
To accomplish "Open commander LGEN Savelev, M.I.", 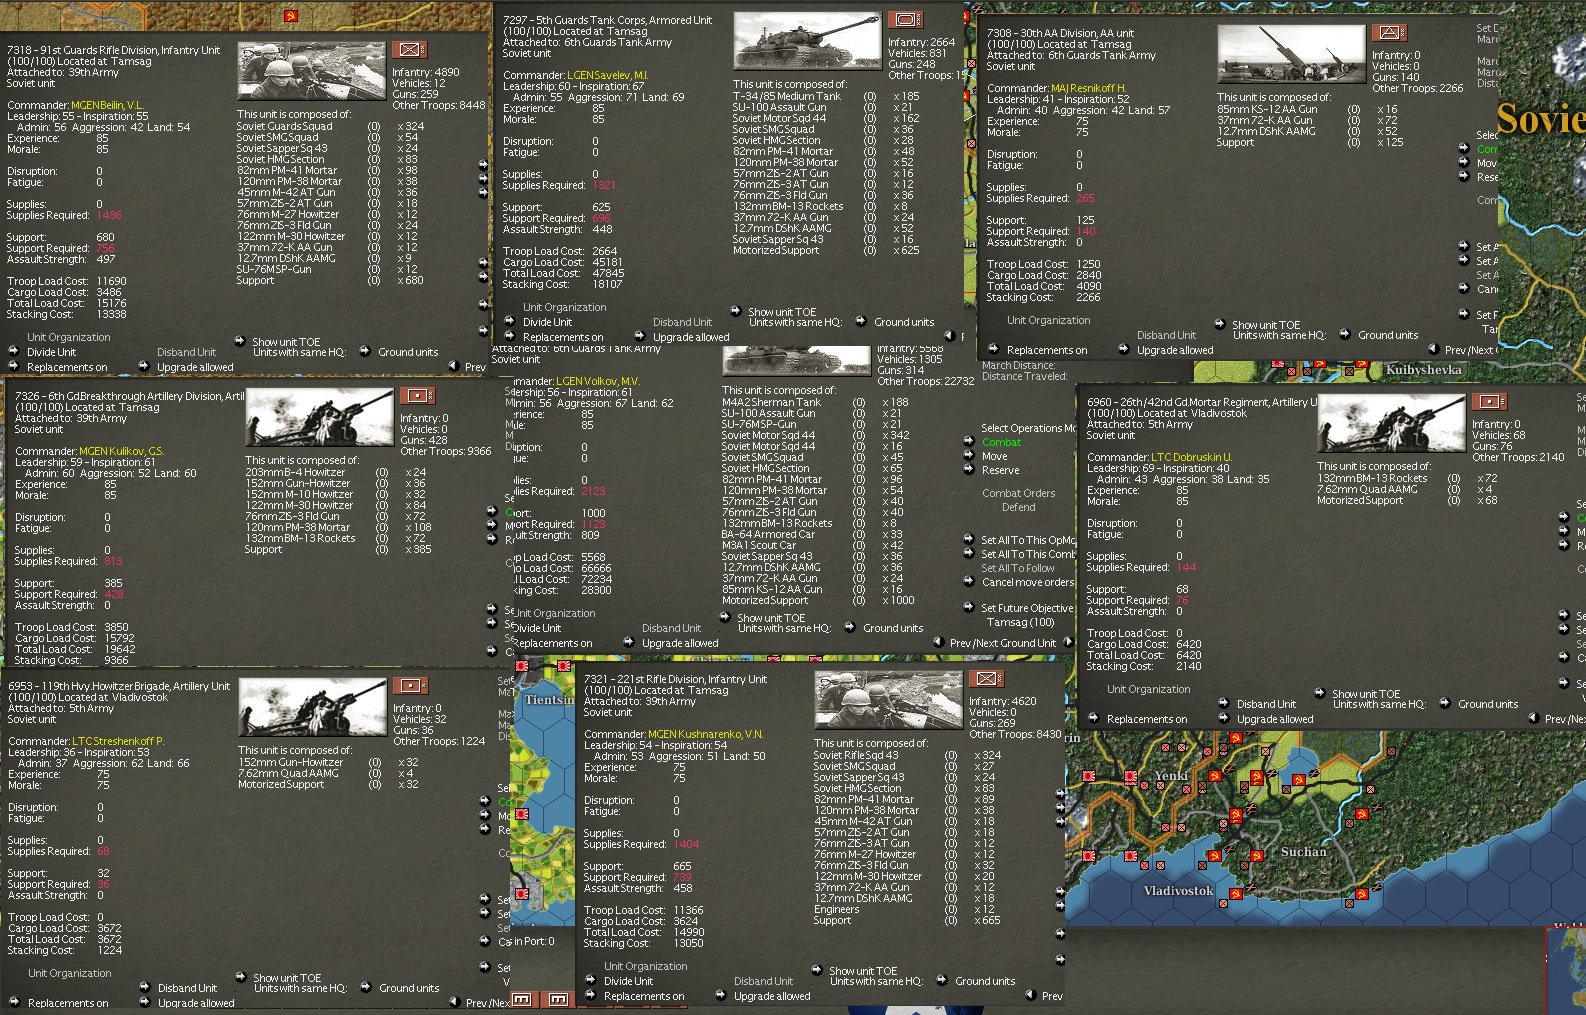I will [607, 75].
